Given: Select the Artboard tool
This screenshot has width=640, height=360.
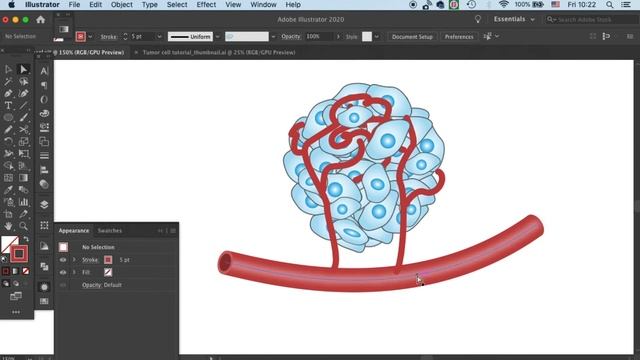Looking at the screenshot, I should (x=8, y=214).
